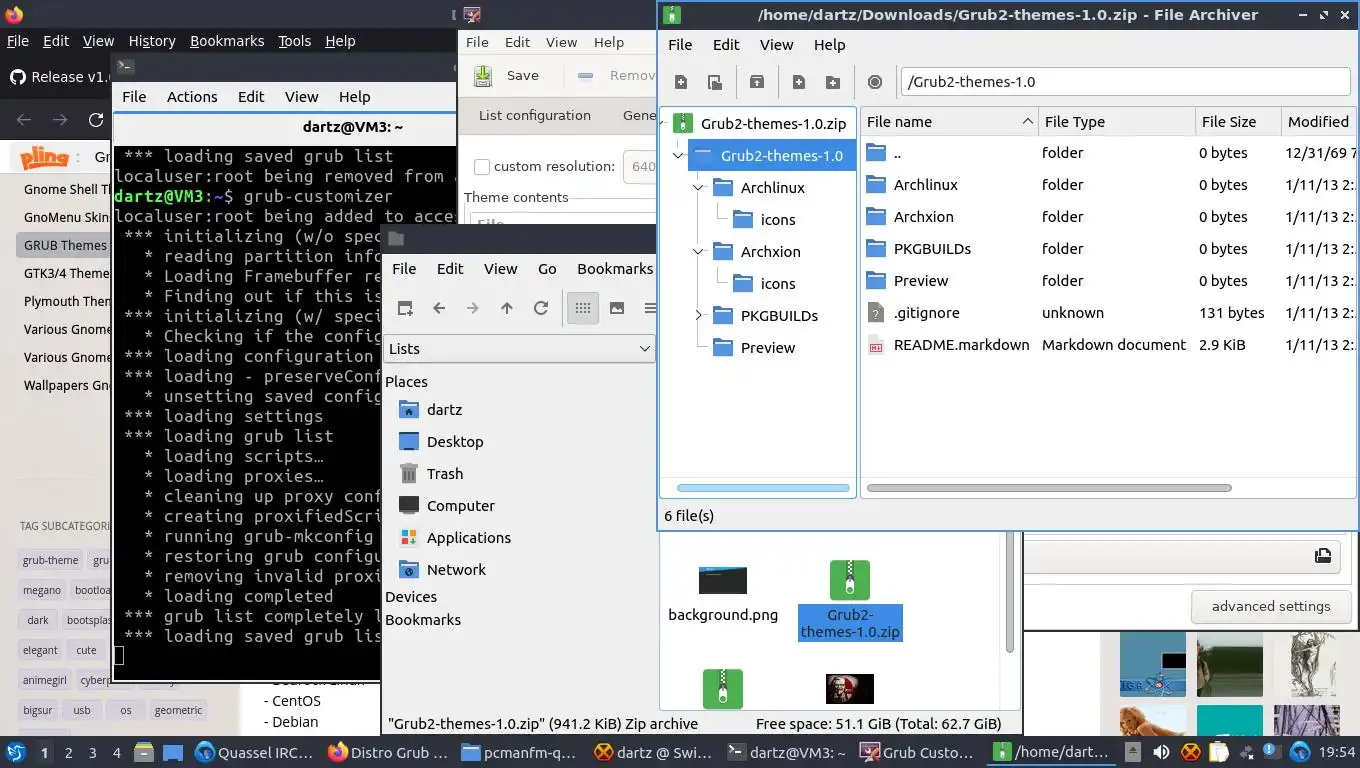Enable the custom resolution checkbox
Screen dimensions: 1360x768
click(482, 167)
